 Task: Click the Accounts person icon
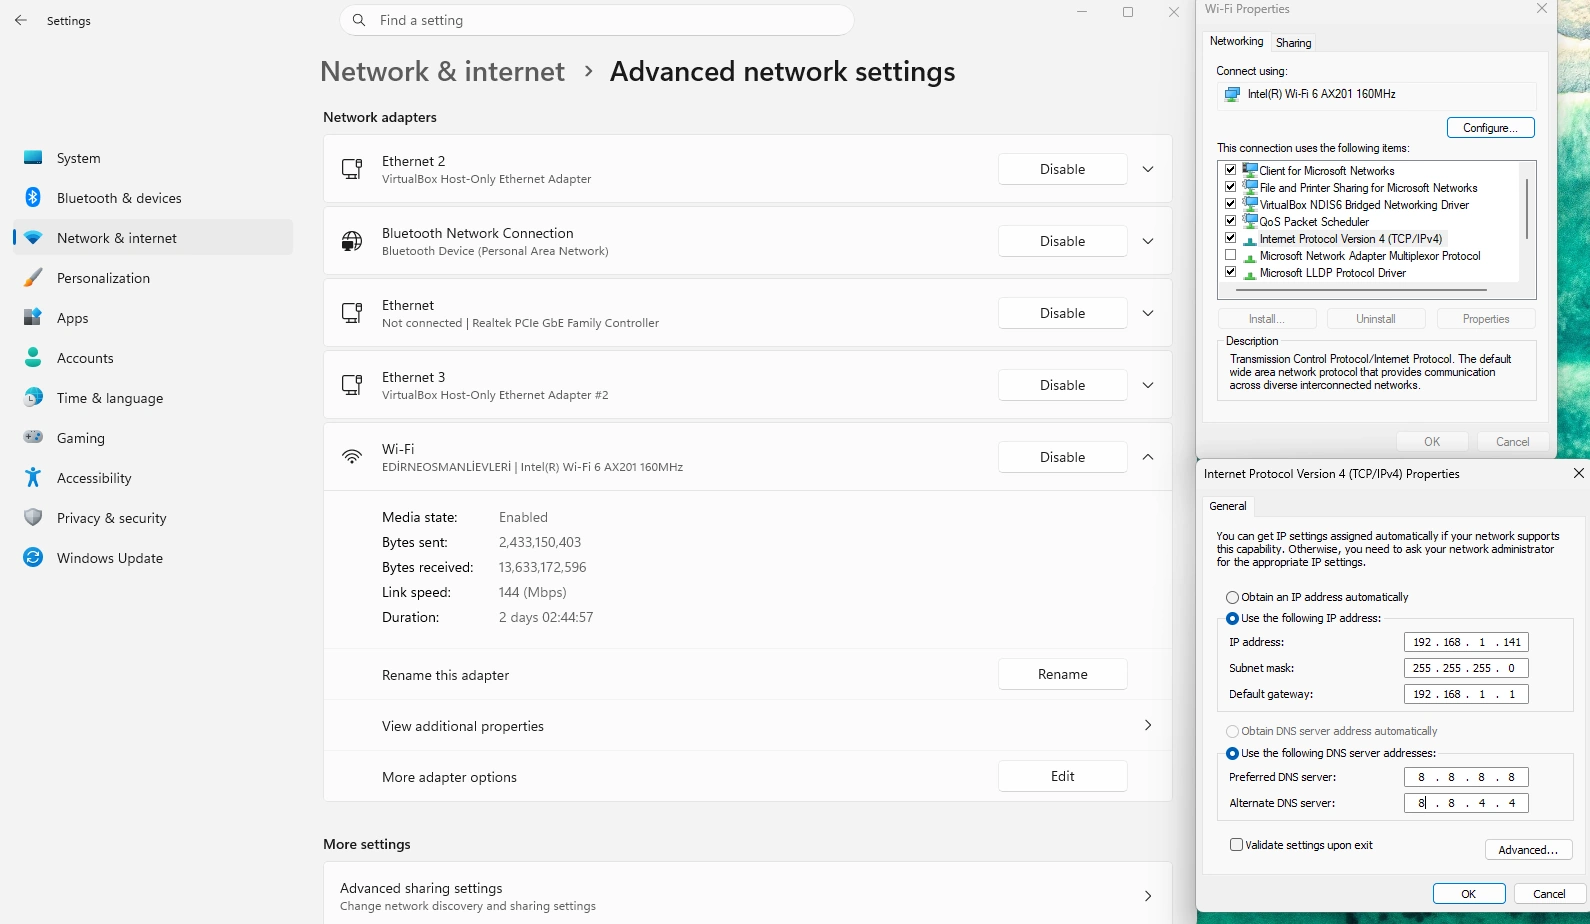[33, 358]
